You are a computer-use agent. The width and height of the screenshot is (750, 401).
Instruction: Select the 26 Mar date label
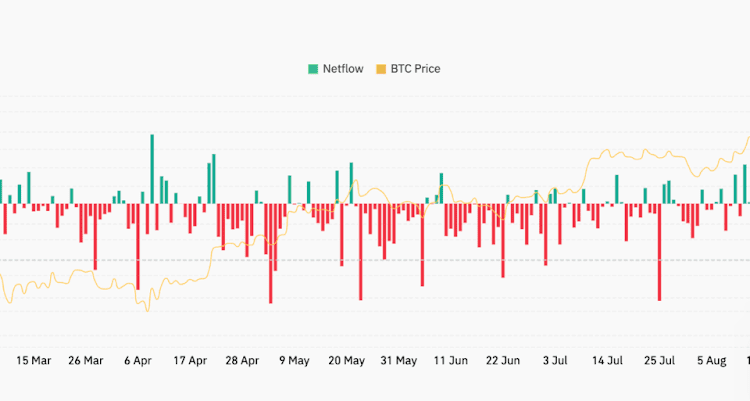click(86, 360)
